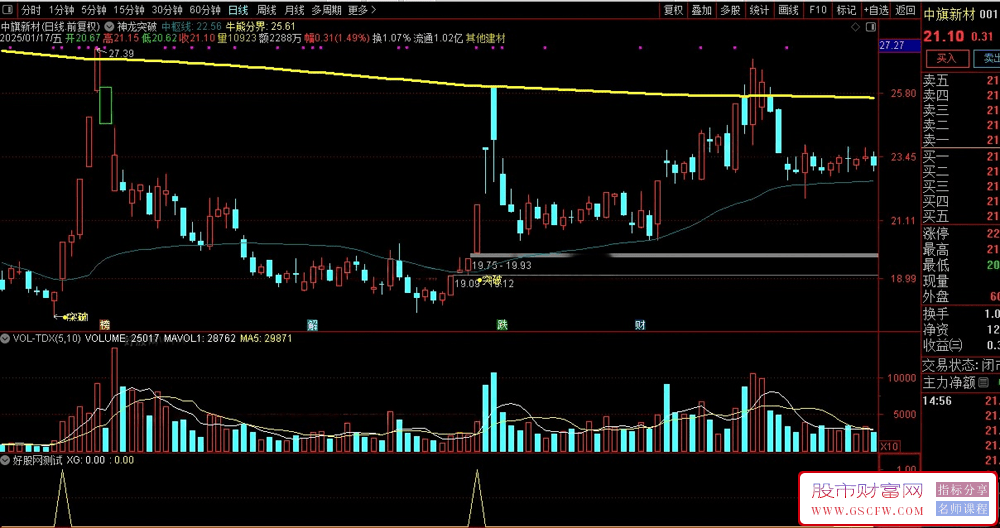The width and height of the screenshot is (1000, 528).
Task: Toggle the right panel icon near chart corner
Action: click(x=871, y=27)
